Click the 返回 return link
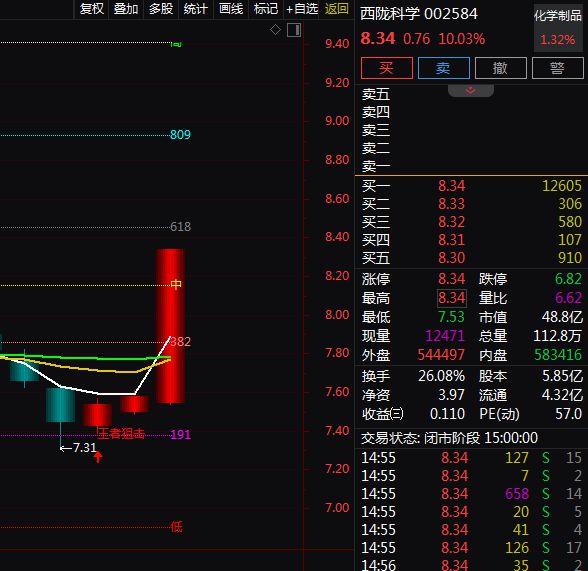The image size is (588, 571). point(336,9)
